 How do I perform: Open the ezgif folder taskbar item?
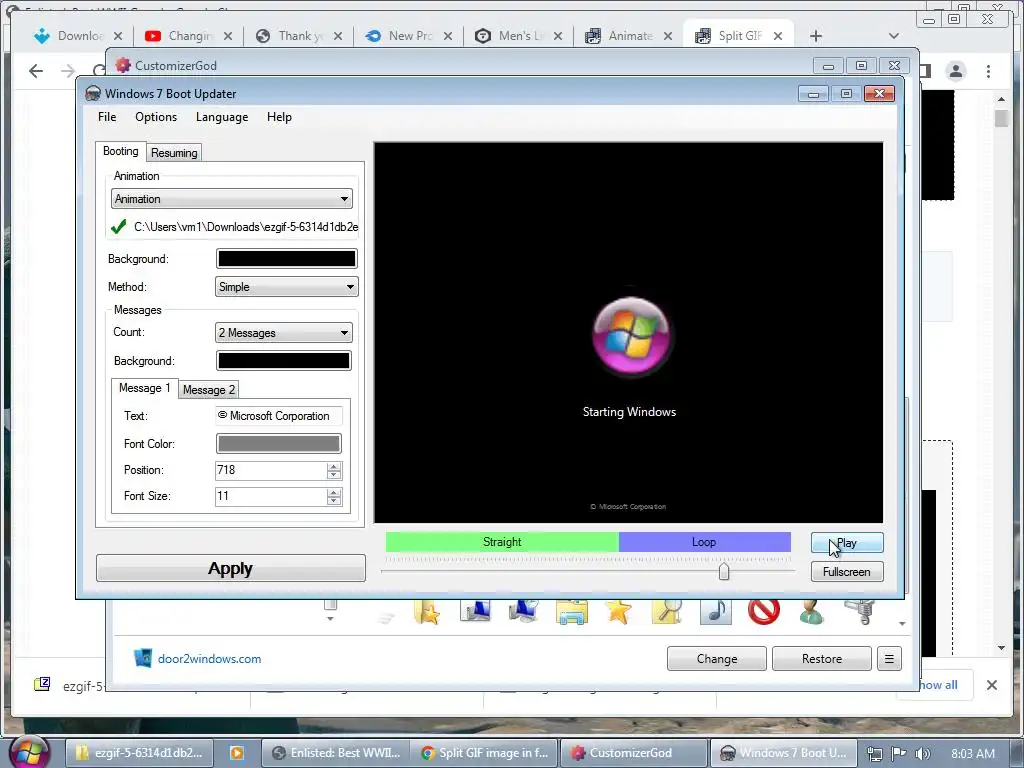click(139, 753)
